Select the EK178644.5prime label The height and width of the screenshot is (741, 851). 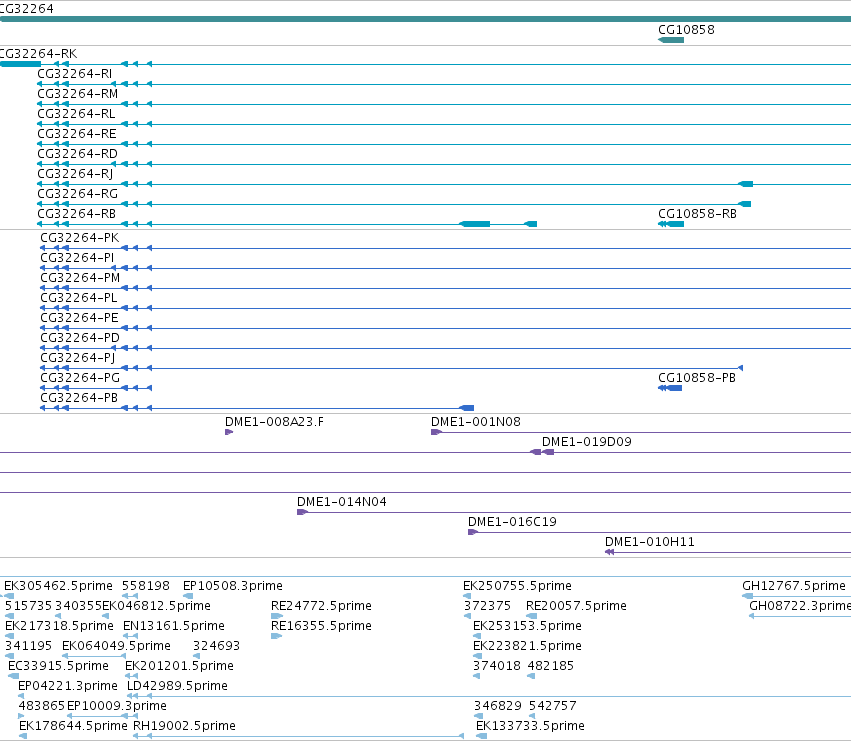[73, 726]
